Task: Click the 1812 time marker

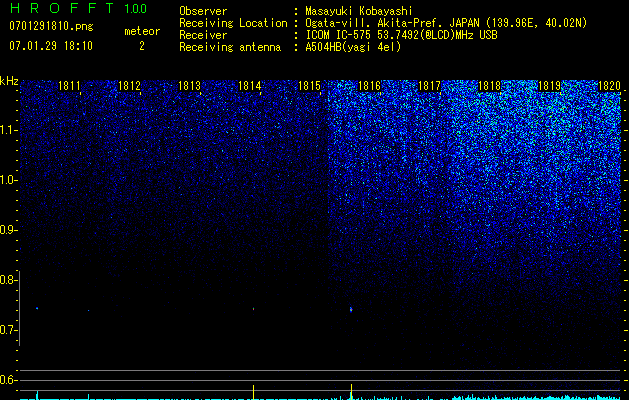Action: click(130, 86)
